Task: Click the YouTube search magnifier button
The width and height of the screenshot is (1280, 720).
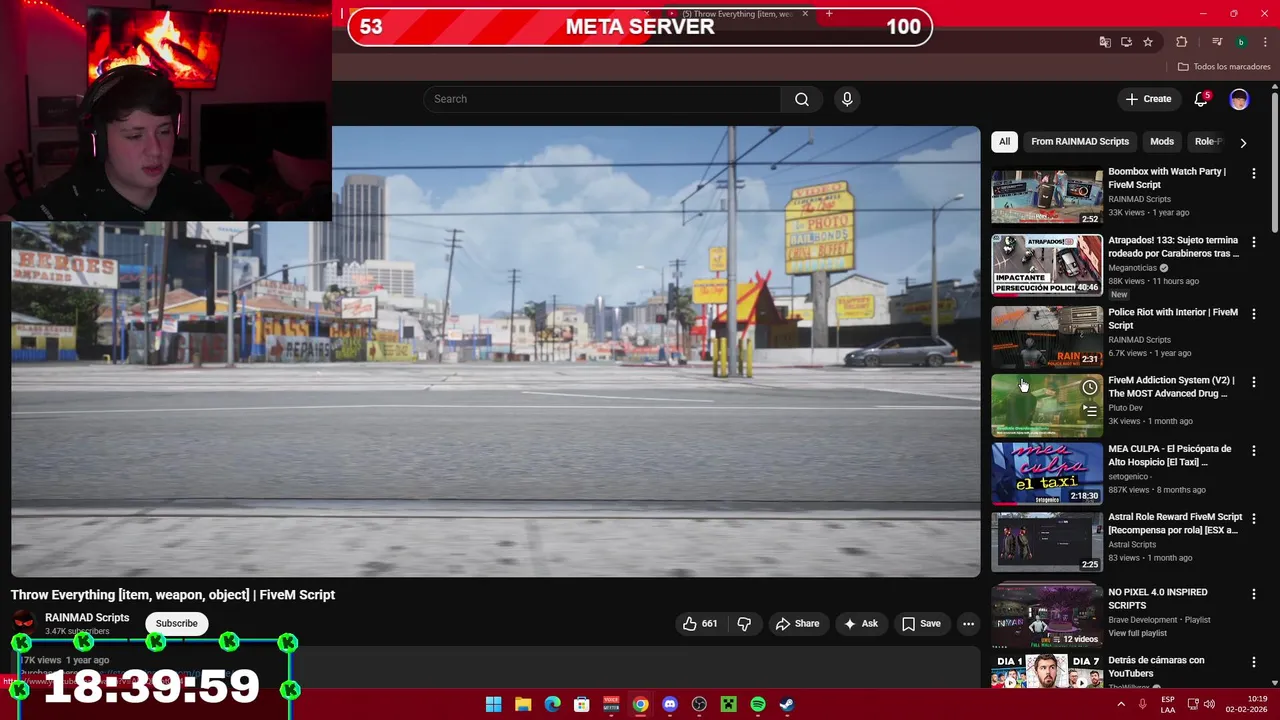Action: click(802, 99)
